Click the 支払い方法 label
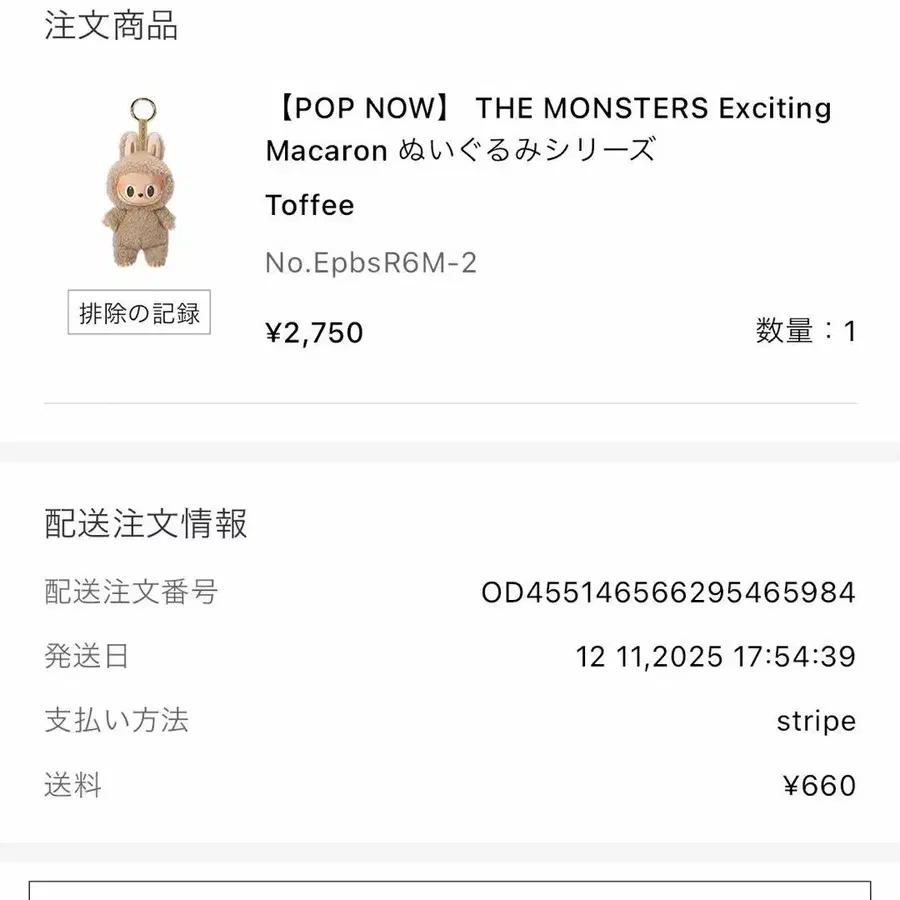Image resolution: width=900 pixels, height=900 pixels. click(117, 721)
